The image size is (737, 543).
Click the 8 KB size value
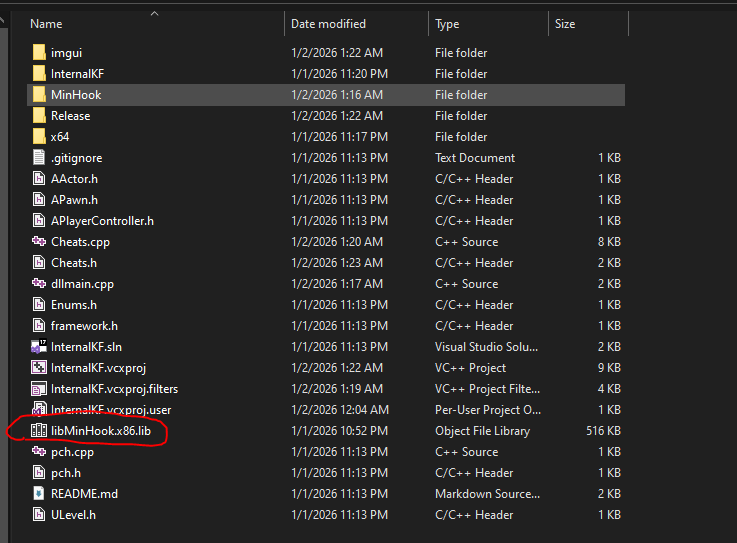(x=609, y=242)
